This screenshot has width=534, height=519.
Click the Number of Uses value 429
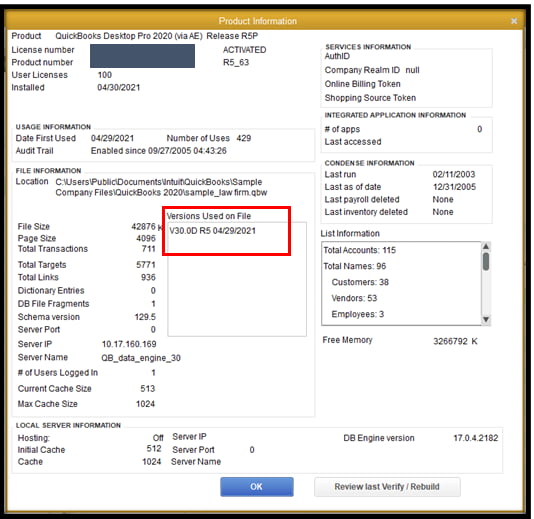click(x=244, y=139)
